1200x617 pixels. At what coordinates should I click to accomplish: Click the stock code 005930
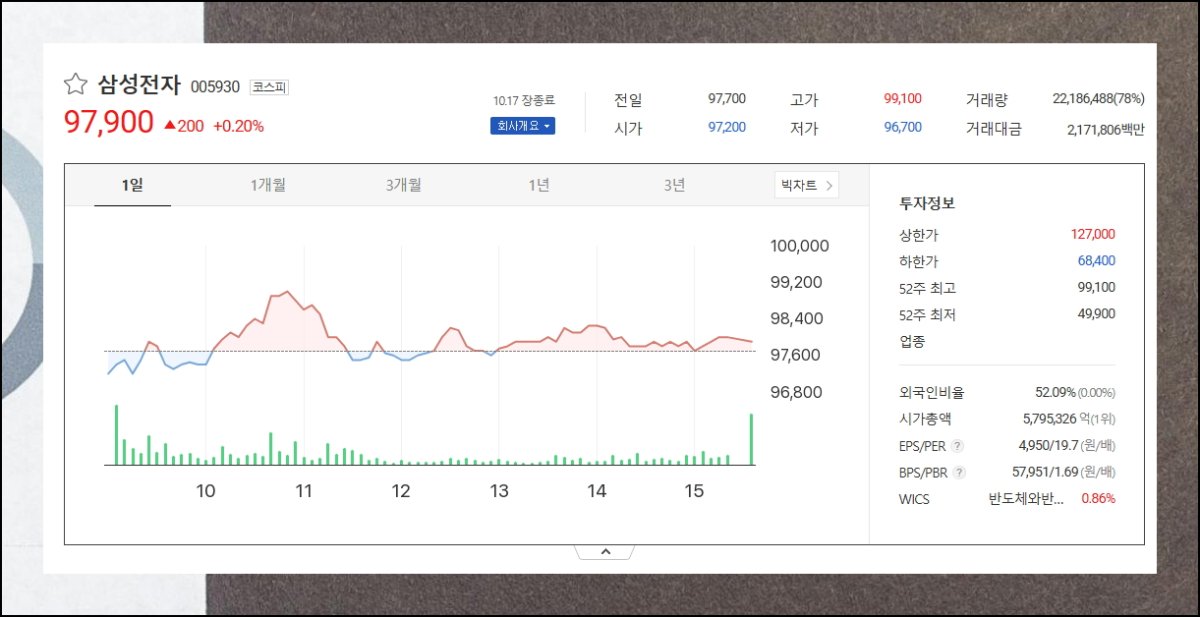(215, 87)
